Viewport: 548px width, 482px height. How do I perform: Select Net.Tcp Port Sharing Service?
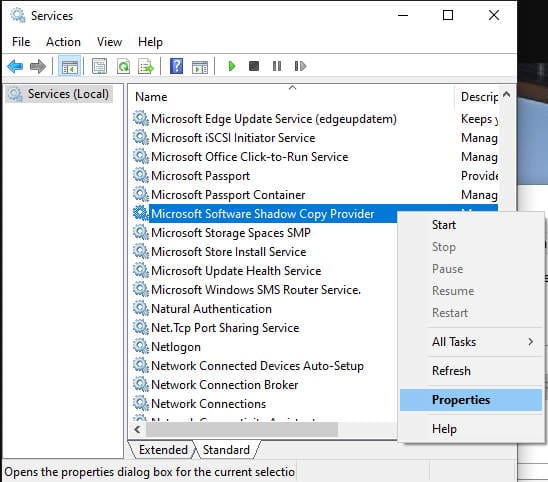point(225,328)
